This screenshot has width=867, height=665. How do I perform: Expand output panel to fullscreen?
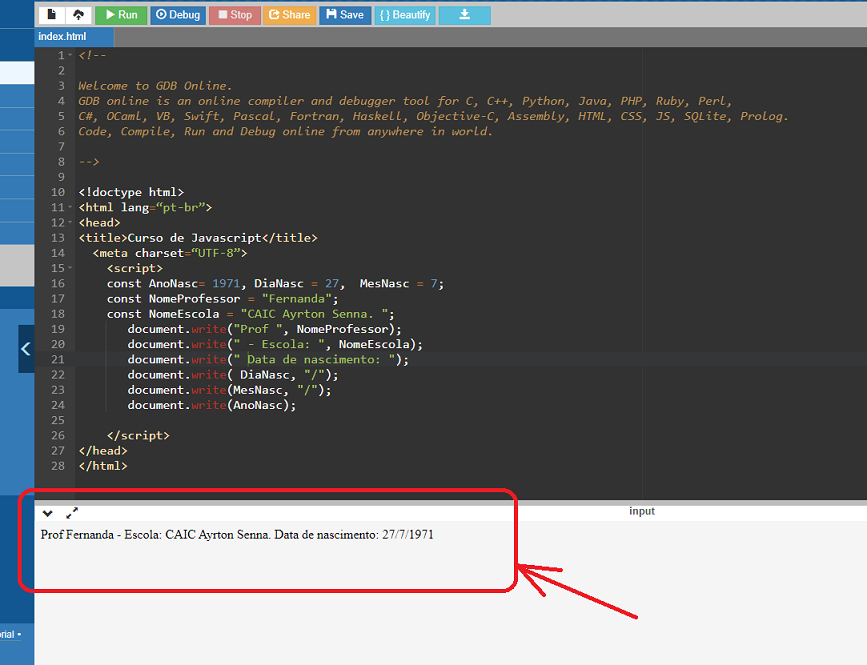pos(72,513)
